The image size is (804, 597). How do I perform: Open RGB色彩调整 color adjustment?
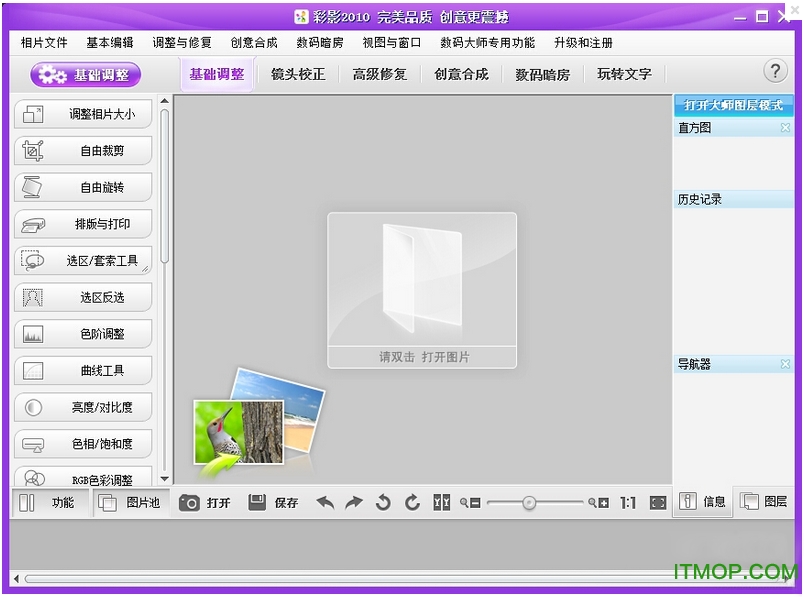coord(83,477)
